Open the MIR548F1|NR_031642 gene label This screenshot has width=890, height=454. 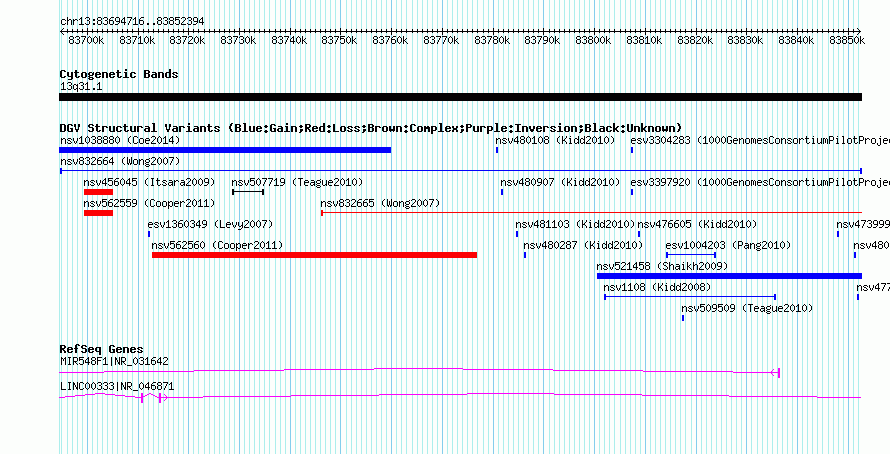click(x=114, y=361)
